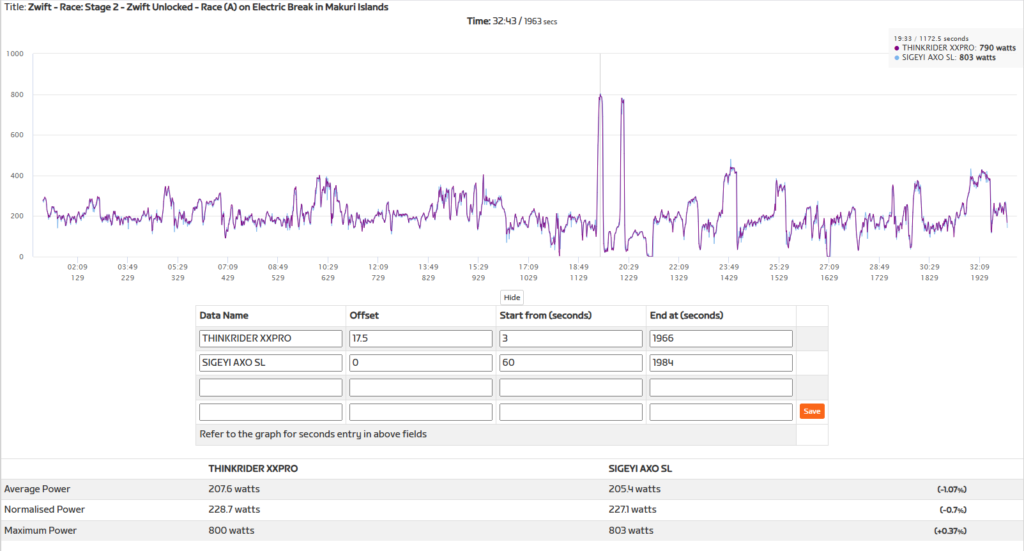
Task: Select the SIGEYI AXO SL data name field
Action: point(270,363)
